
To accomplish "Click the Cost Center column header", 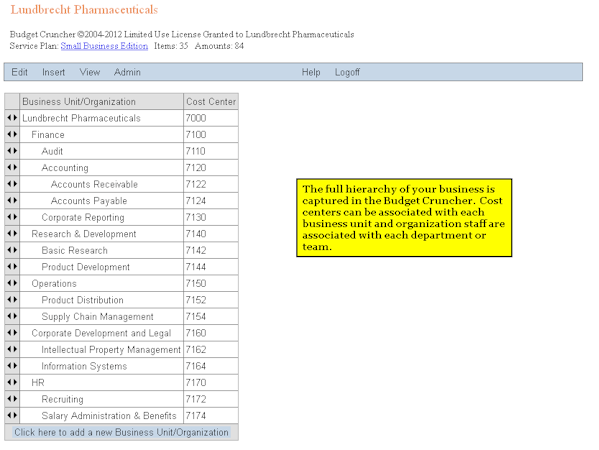I will pos(211,102).
